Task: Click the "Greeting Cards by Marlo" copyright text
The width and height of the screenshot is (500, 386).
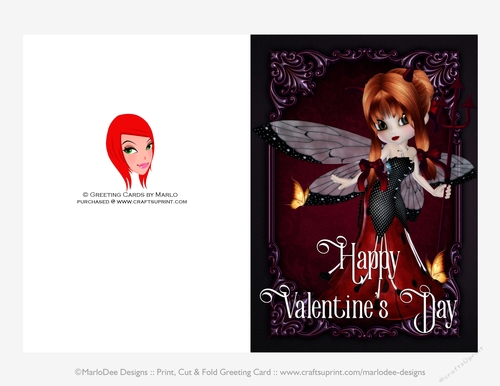Action: click(x=130, y=194)
